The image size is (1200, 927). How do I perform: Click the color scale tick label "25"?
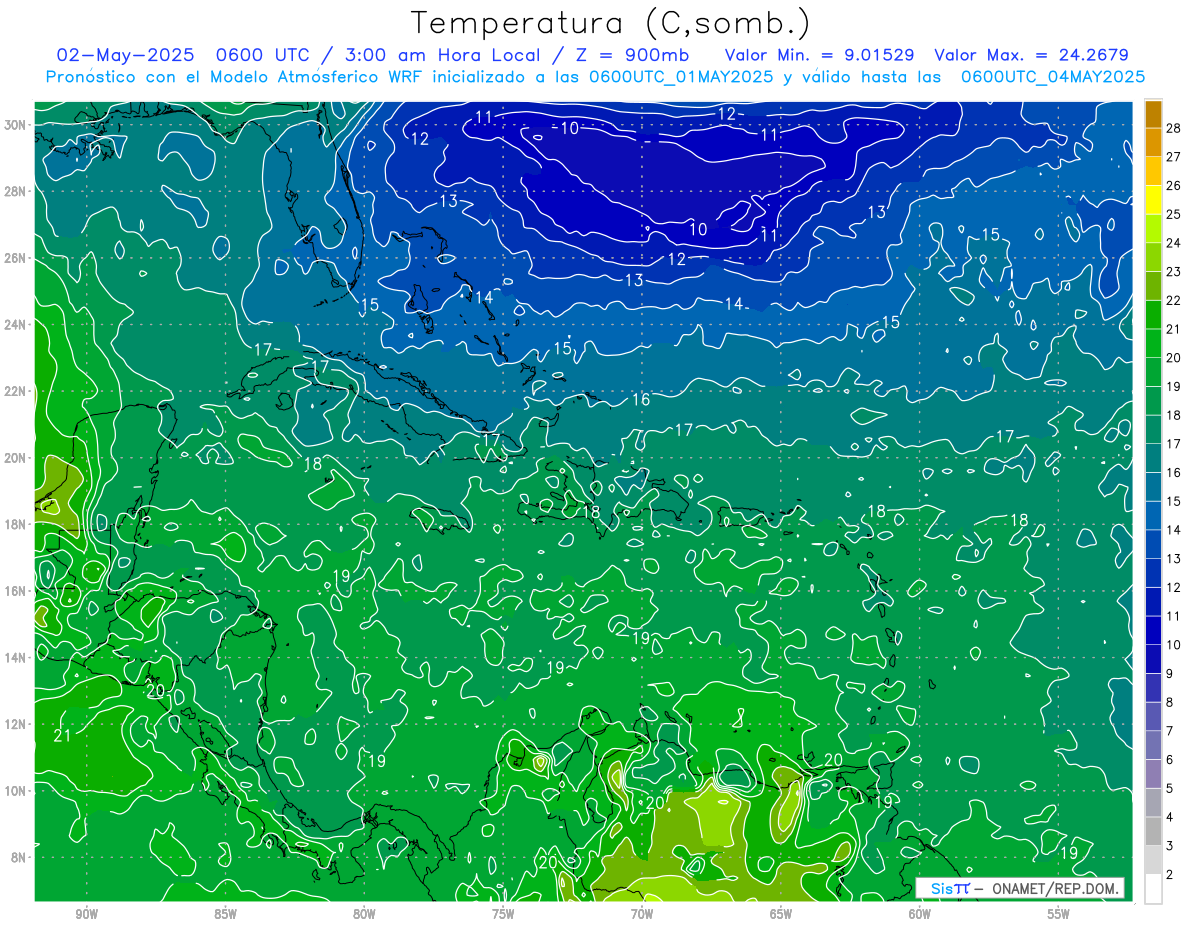(1174, 214)
